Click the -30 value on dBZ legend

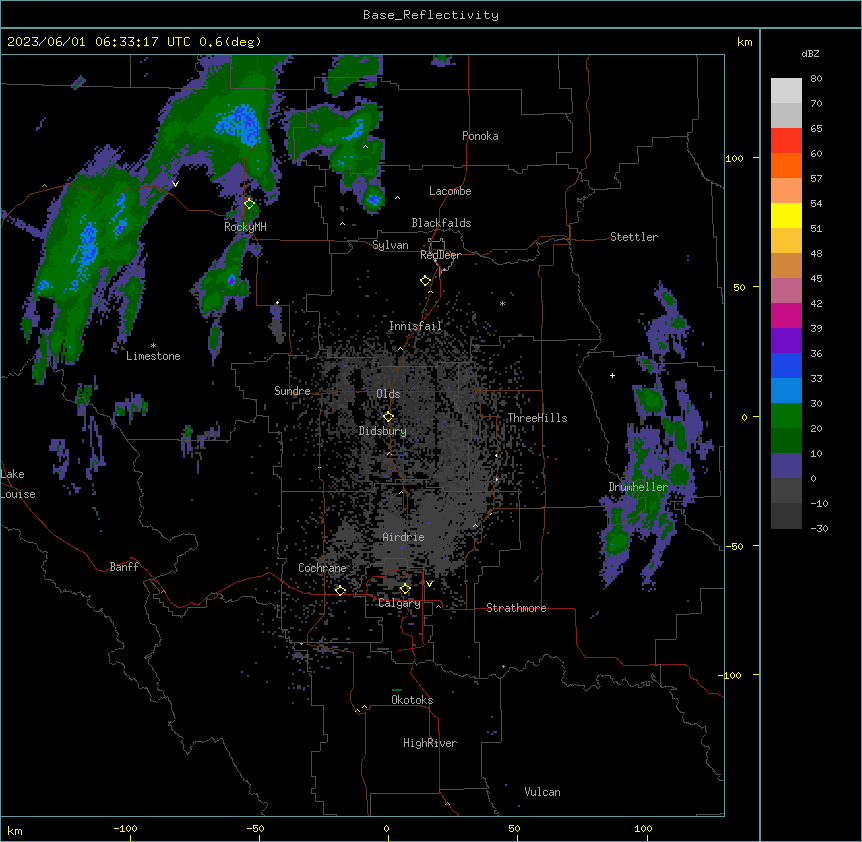819,528
